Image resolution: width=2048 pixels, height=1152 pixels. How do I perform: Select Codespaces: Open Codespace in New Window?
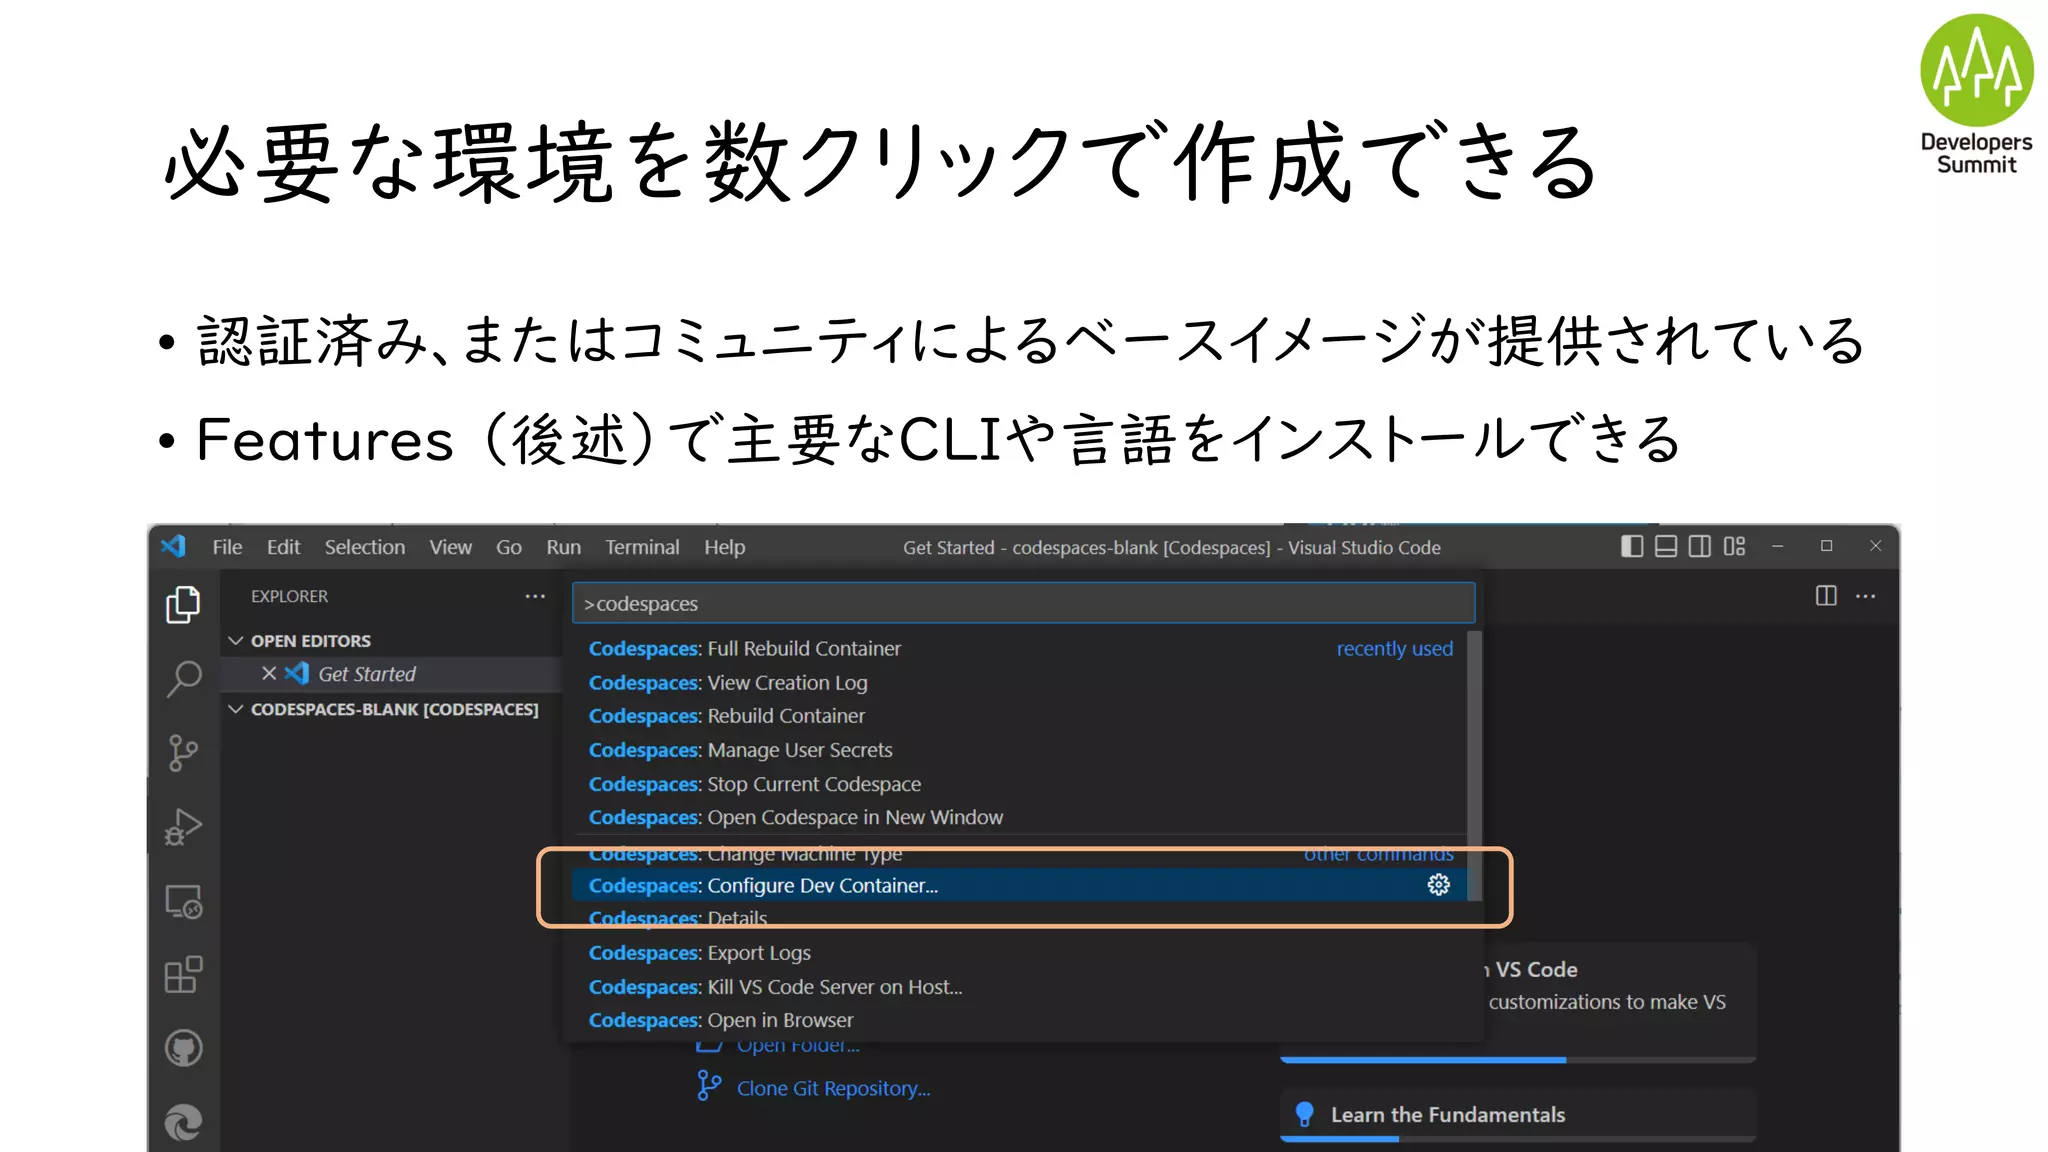[1020, 817]
